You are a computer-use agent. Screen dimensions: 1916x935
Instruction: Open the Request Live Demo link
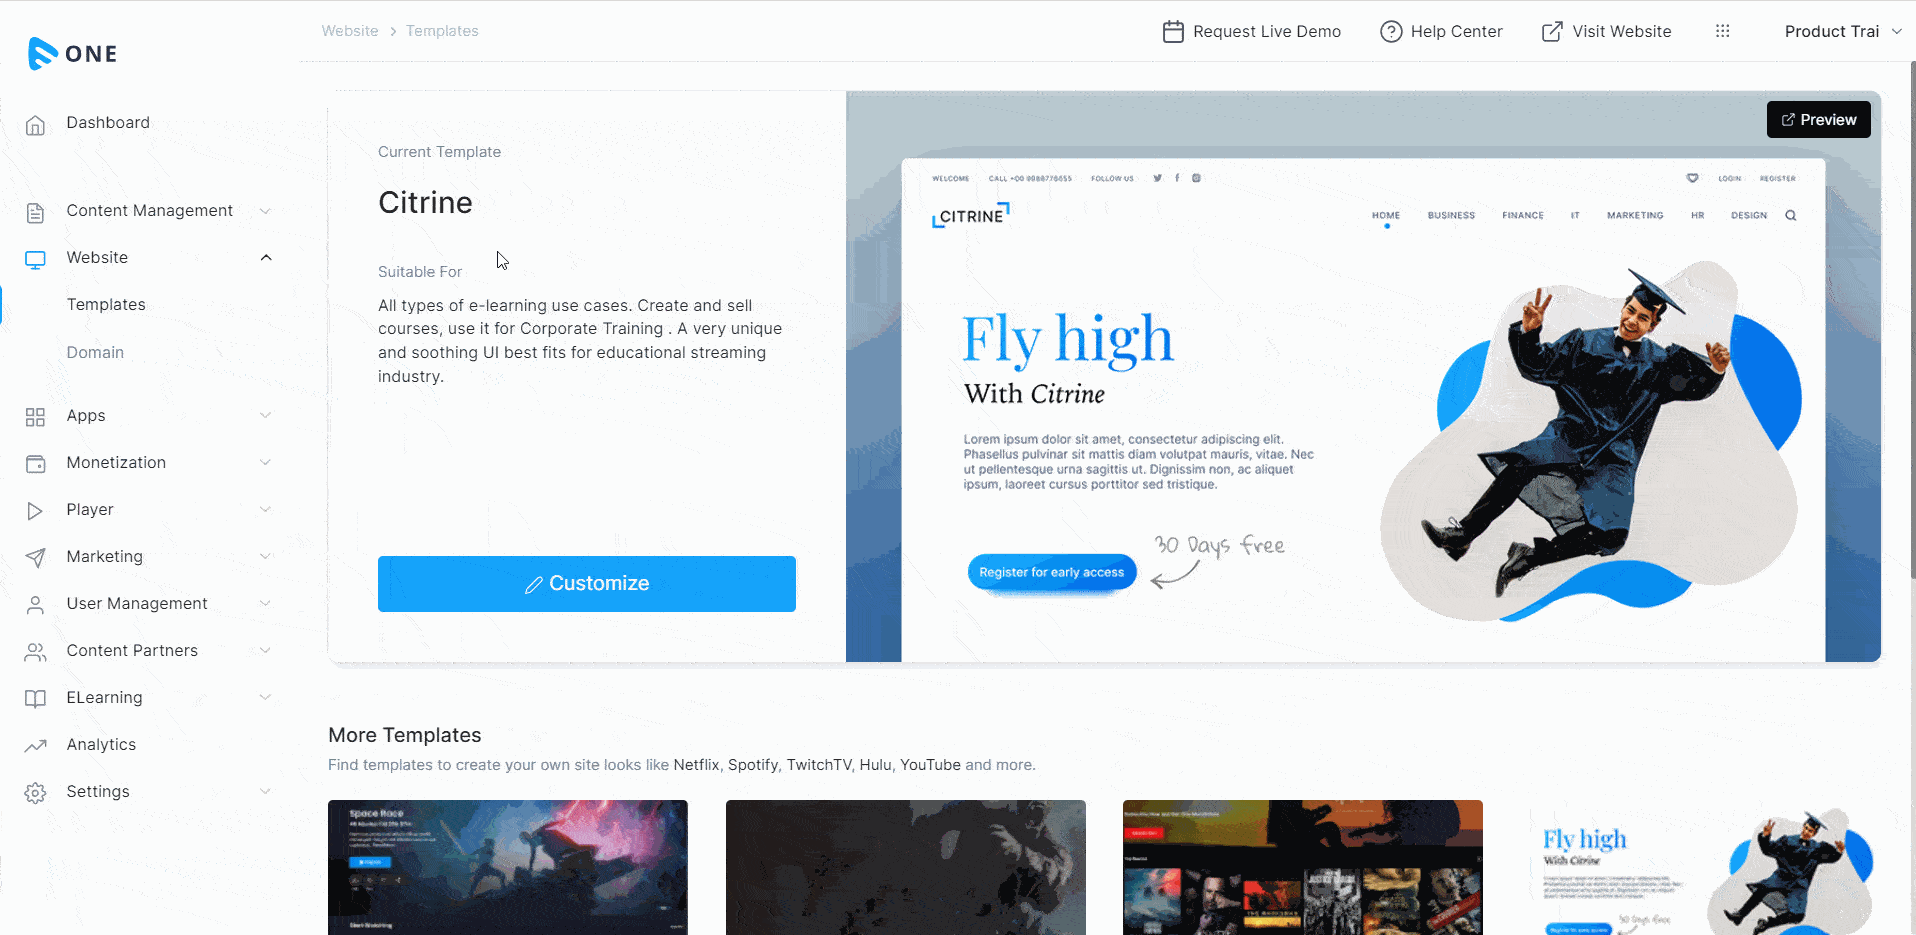tap(1251, 32)
